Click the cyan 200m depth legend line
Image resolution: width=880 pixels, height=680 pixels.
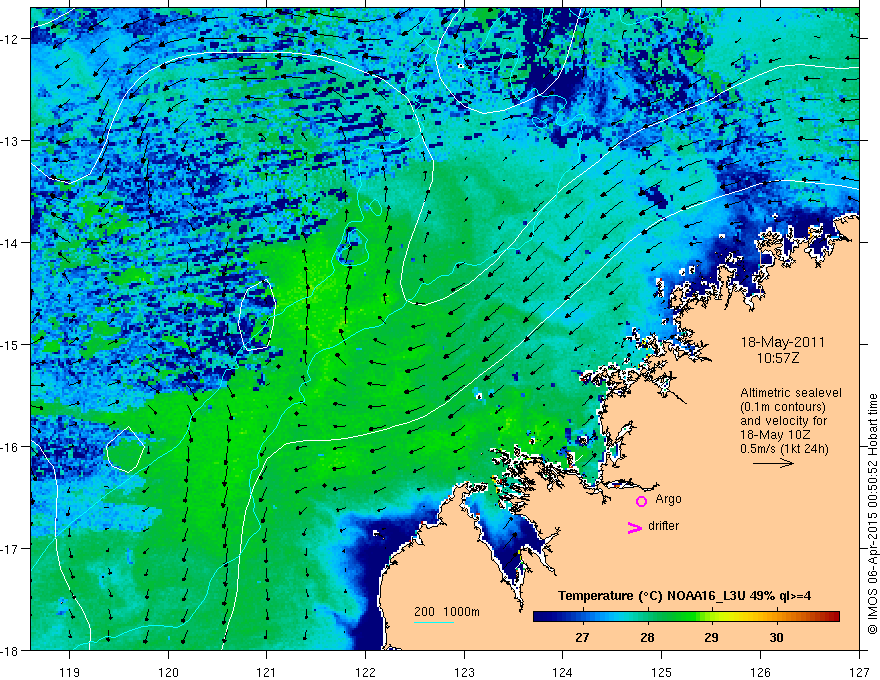(434, 622)
